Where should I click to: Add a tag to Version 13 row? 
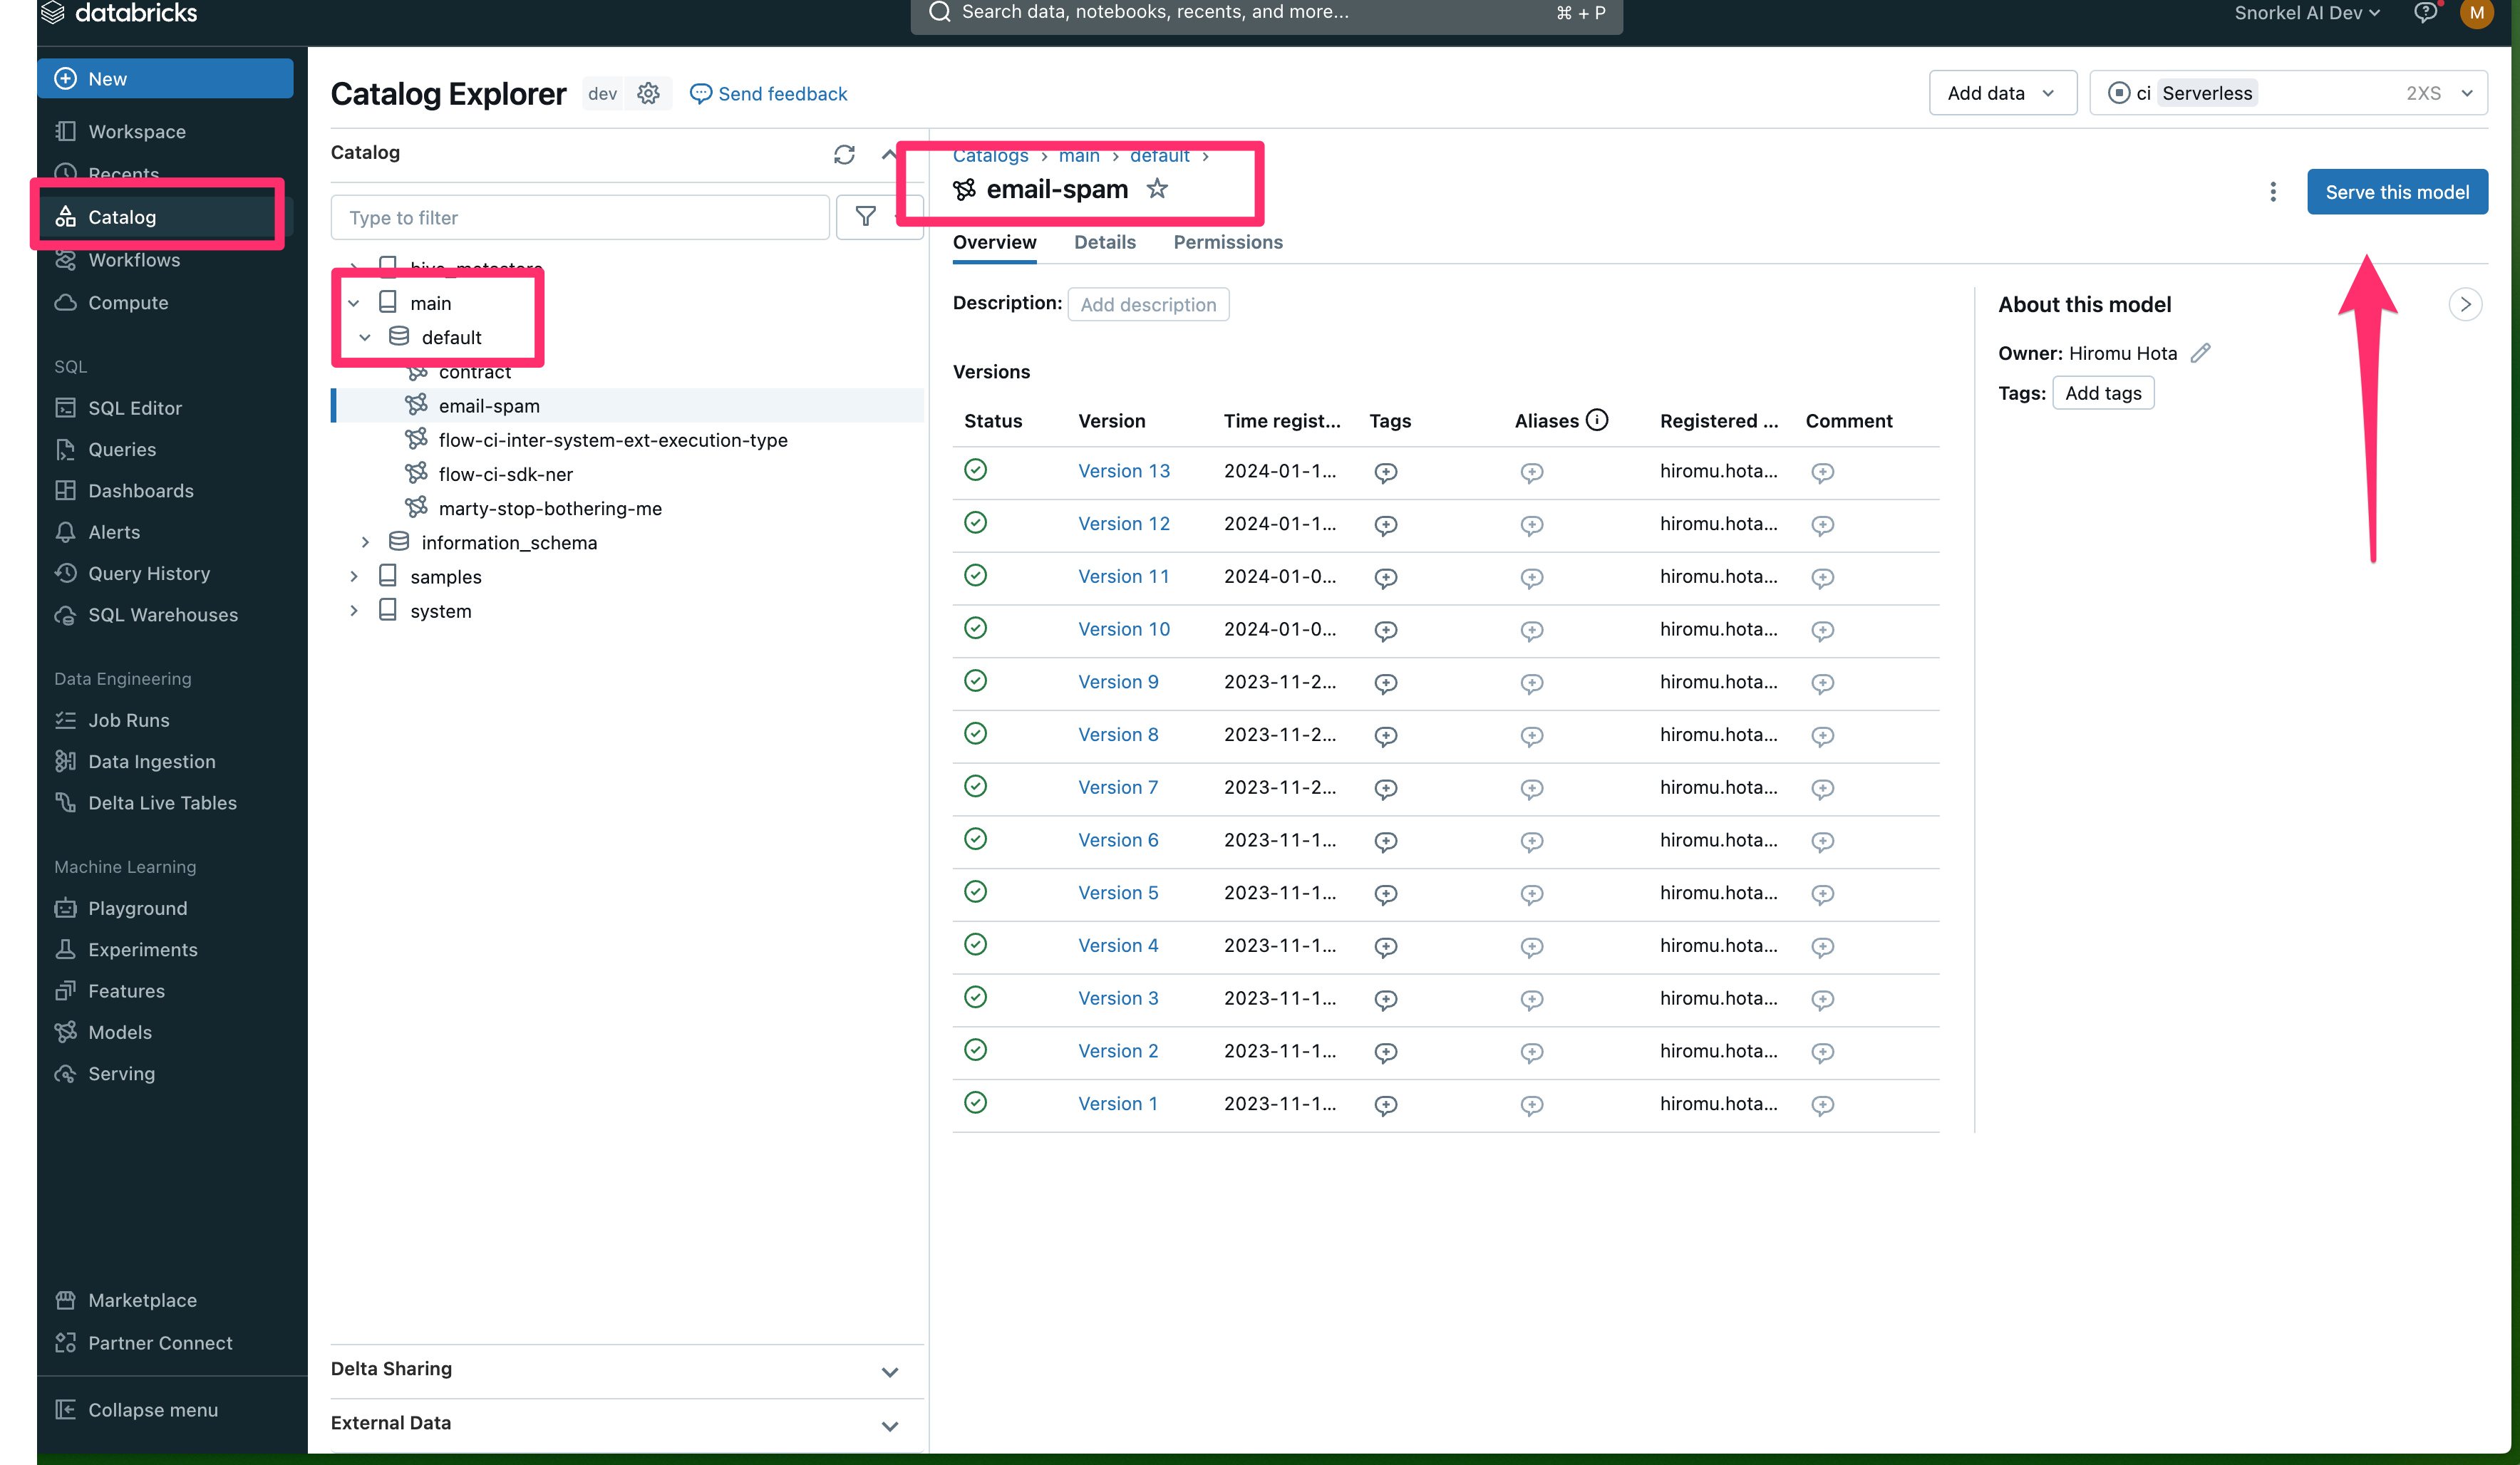[1386, 472]
